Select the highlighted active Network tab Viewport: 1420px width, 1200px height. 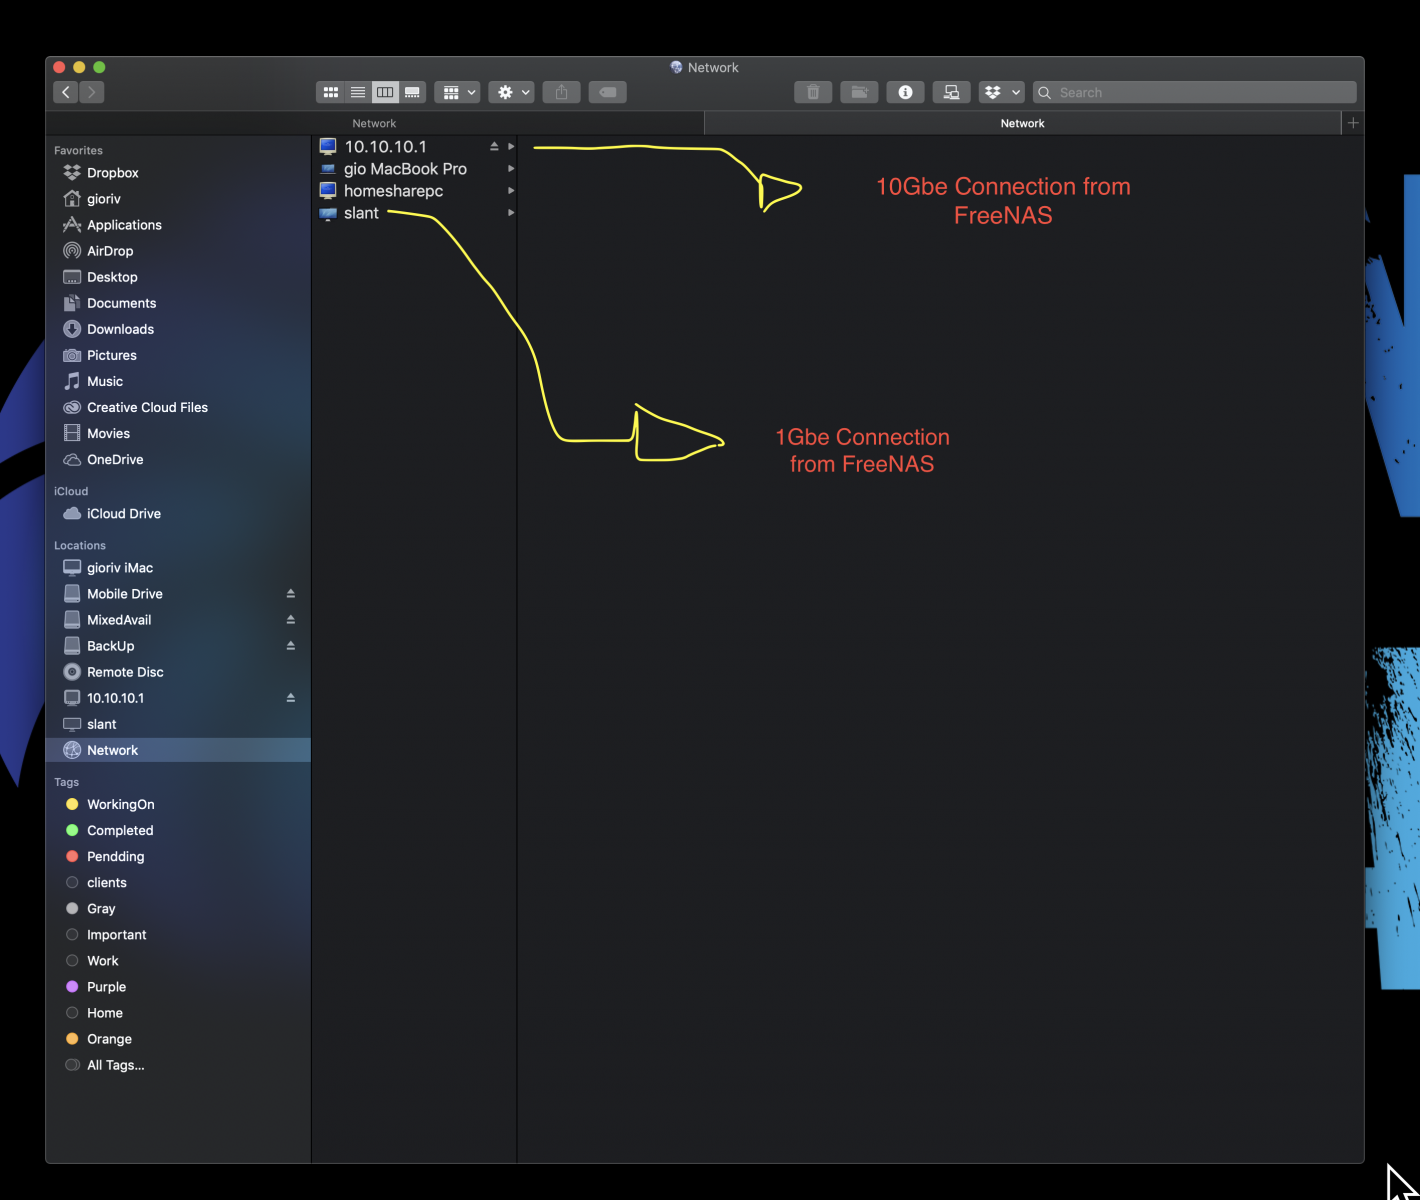pyautogui.click(x=1022, y=123)
